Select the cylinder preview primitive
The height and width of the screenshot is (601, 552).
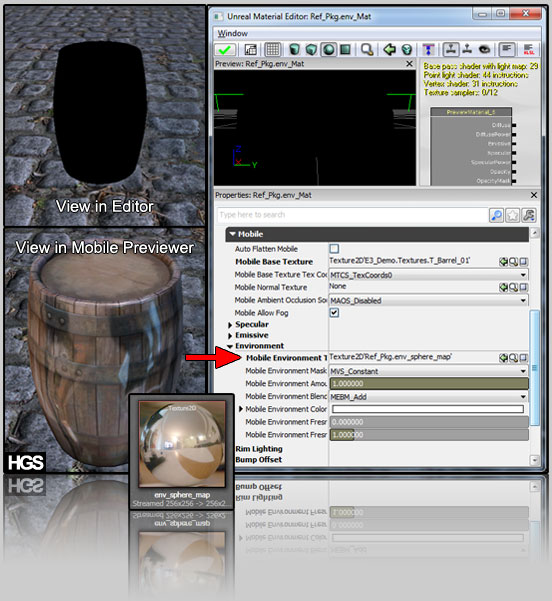click(294, 49)
